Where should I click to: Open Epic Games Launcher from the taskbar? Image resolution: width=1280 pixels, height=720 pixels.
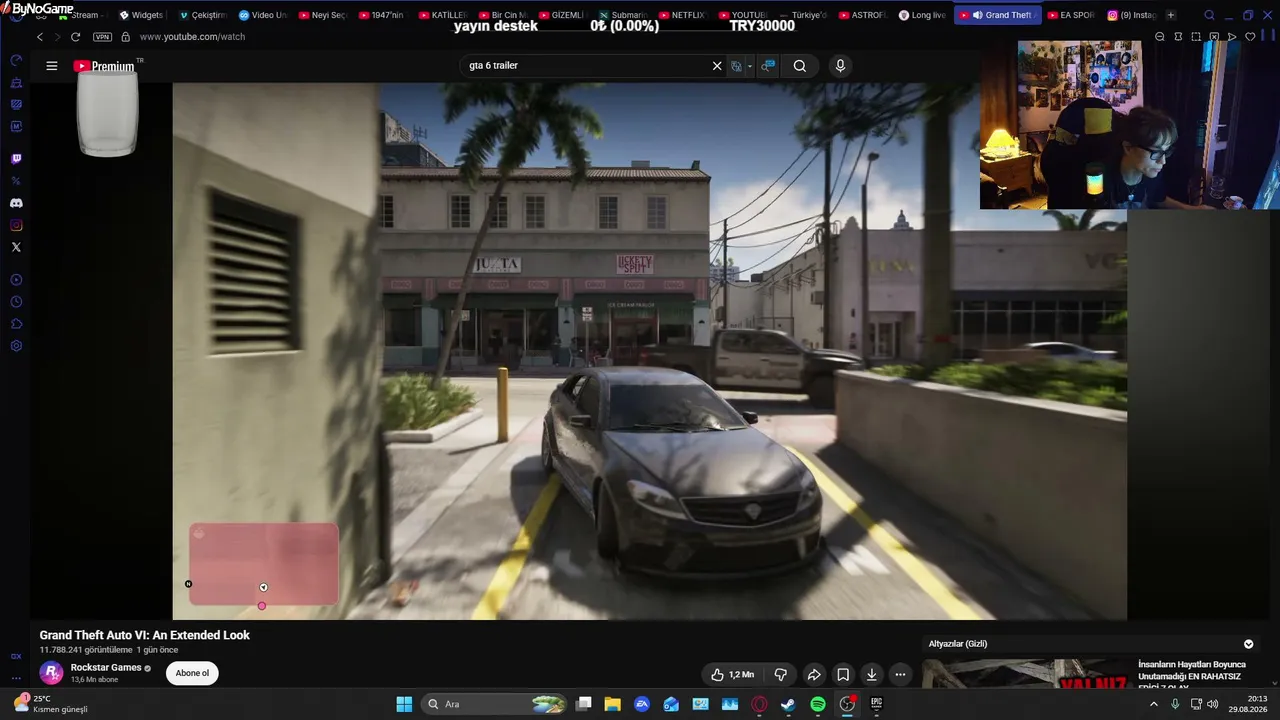[876, 704]
